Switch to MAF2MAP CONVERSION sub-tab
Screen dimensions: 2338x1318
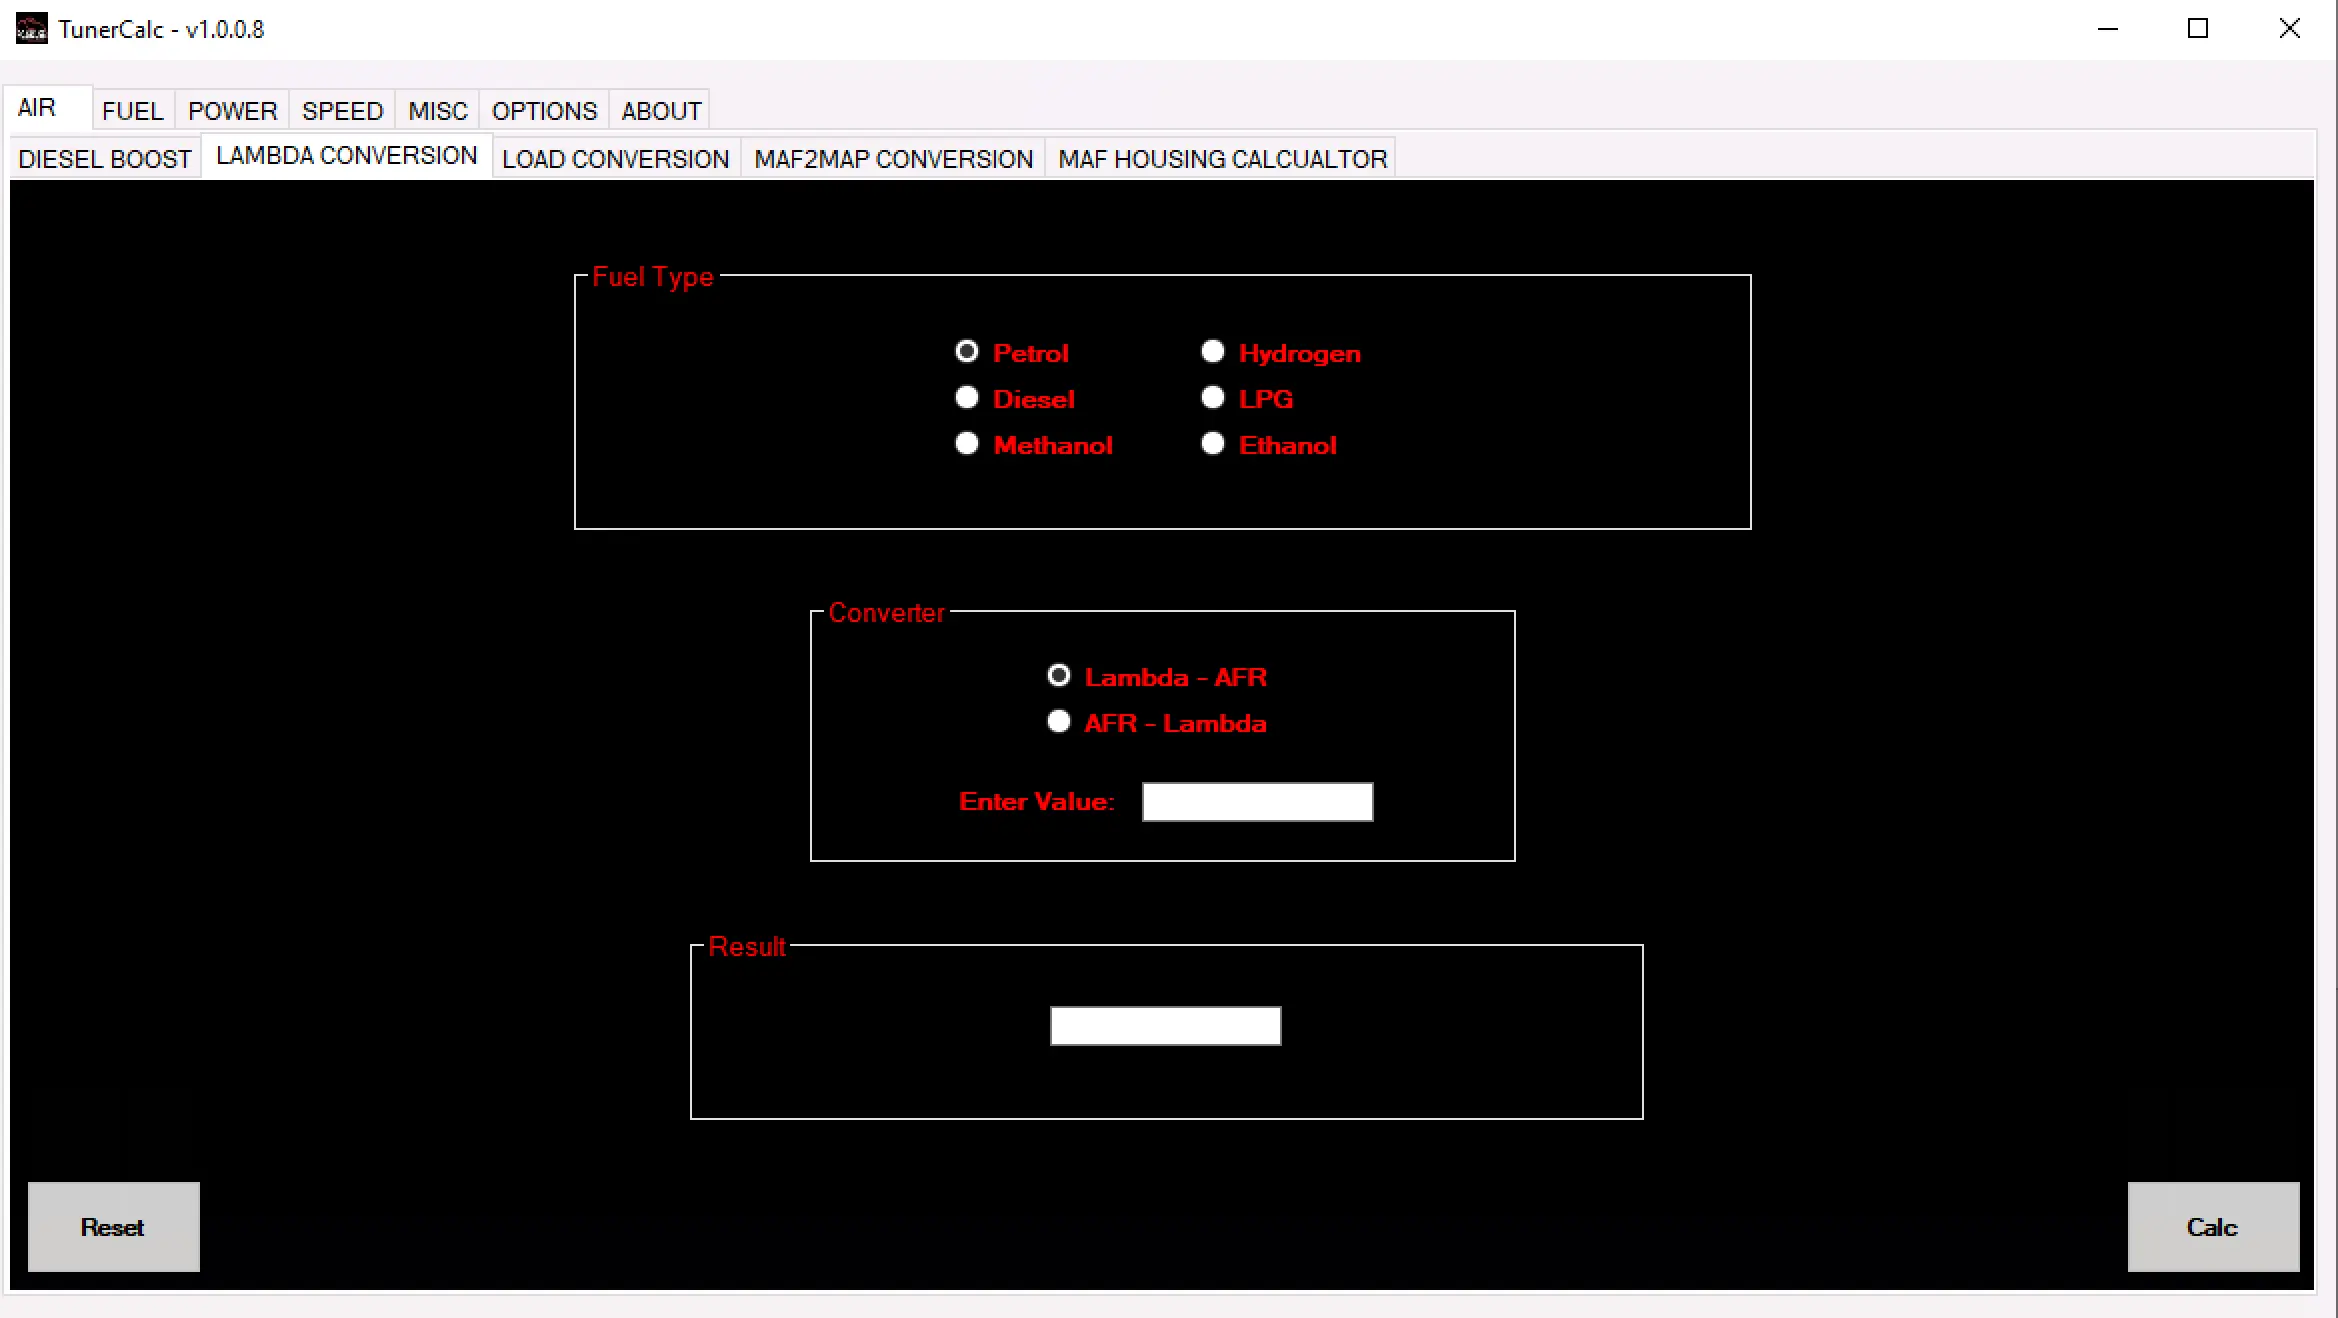pos(893,159)
